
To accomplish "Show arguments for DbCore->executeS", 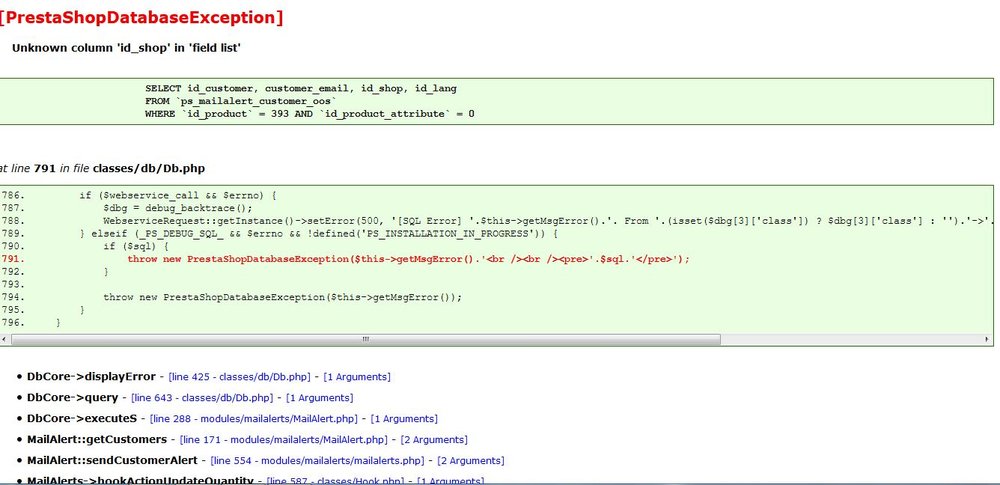I will (404, 419).
